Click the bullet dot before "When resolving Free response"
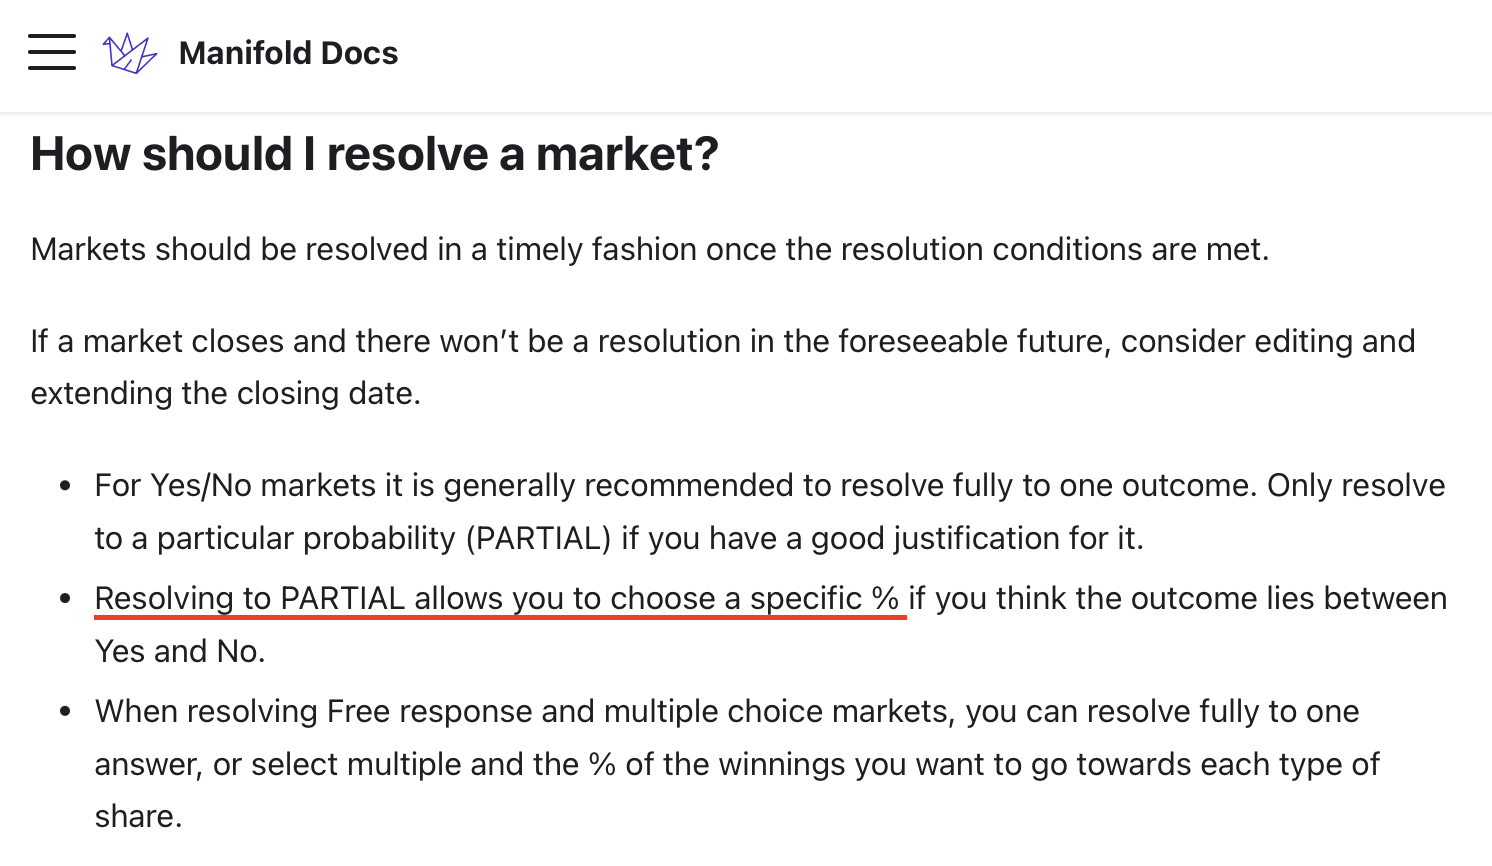The image size is (1492, 866). pyautogui.click(x=65, y=712)
